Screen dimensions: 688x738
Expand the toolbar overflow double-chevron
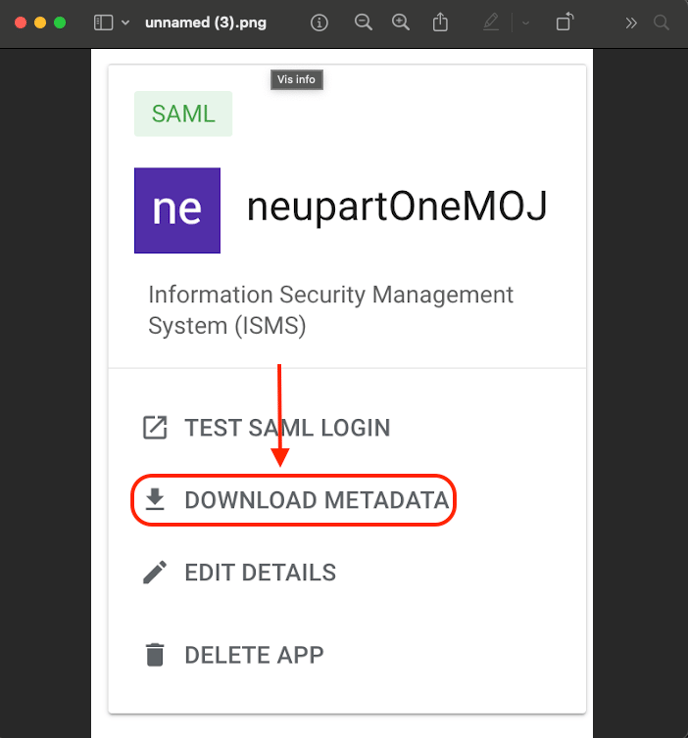pyautogui.click(x=631, y=23)
